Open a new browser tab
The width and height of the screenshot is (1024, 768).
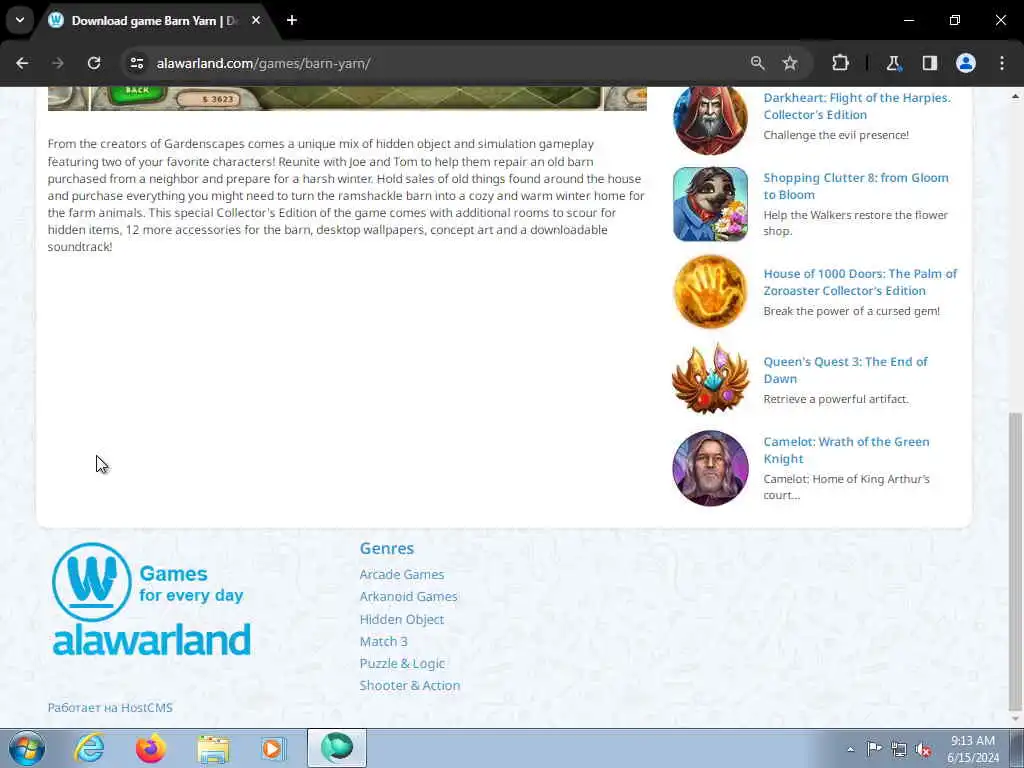[292, 20]
